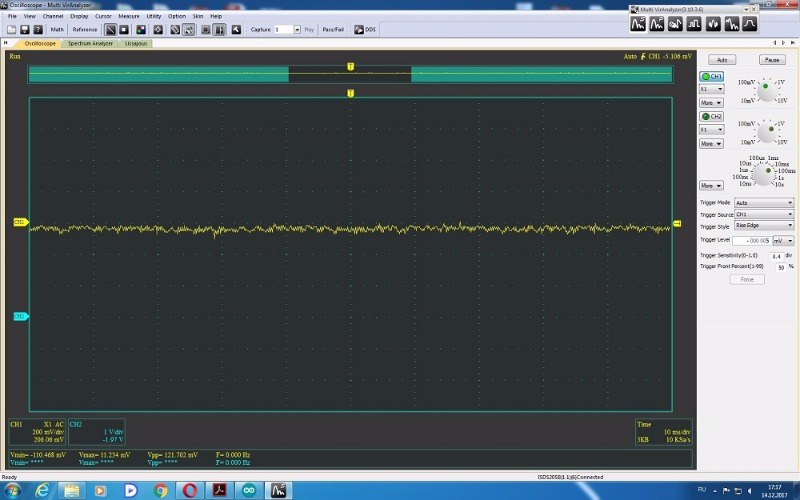Viewport: 800px width, 500px height.
Task: Open the File menu
Action: (x=12, y=16)
